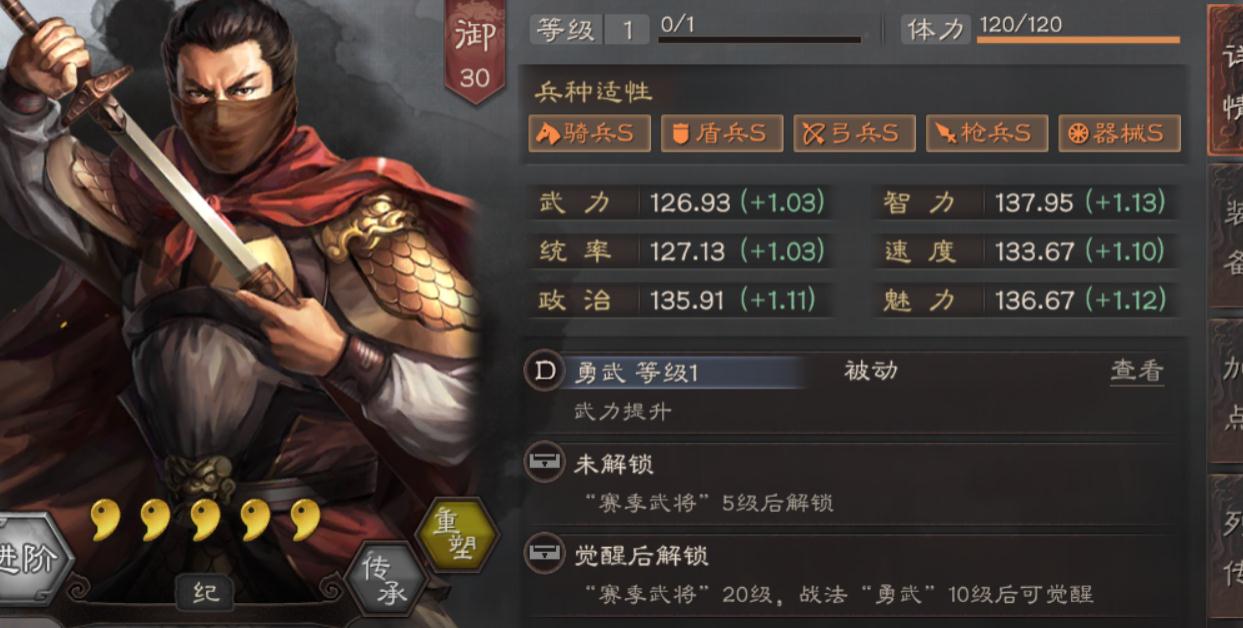The height and width of the screenshot is (628, 1243).
Task: Open the 传承 inheritance hexagon button
Action: [x=385, y=580]
